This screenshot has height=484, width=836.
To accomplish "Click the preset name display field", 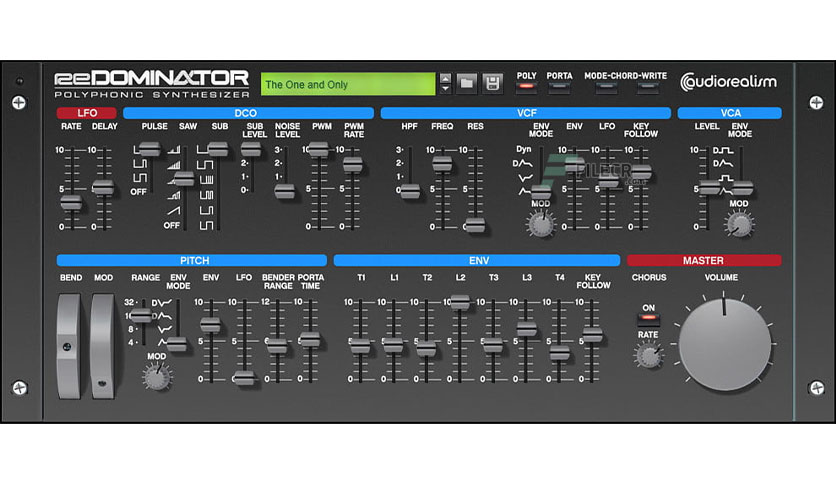I will coord(348,84).
